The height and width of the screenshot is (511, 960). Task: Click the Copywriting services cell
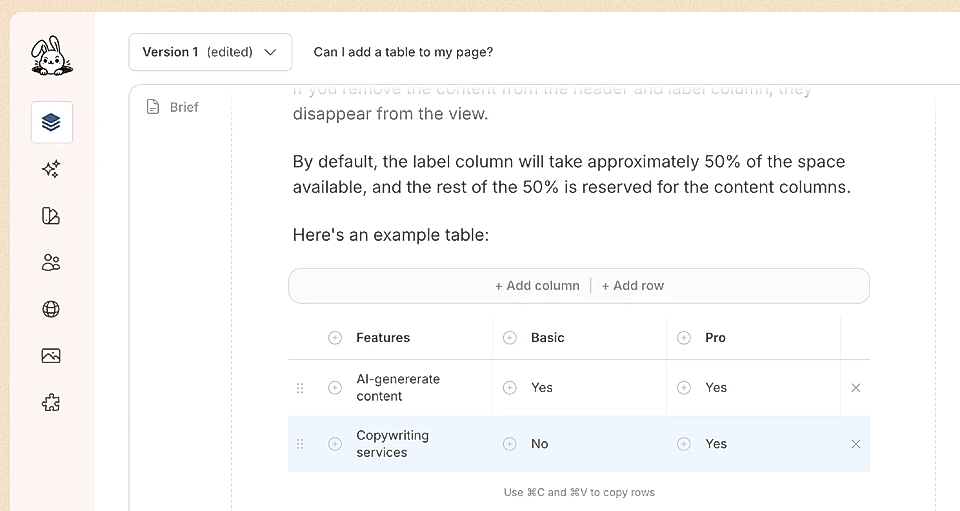392,444
